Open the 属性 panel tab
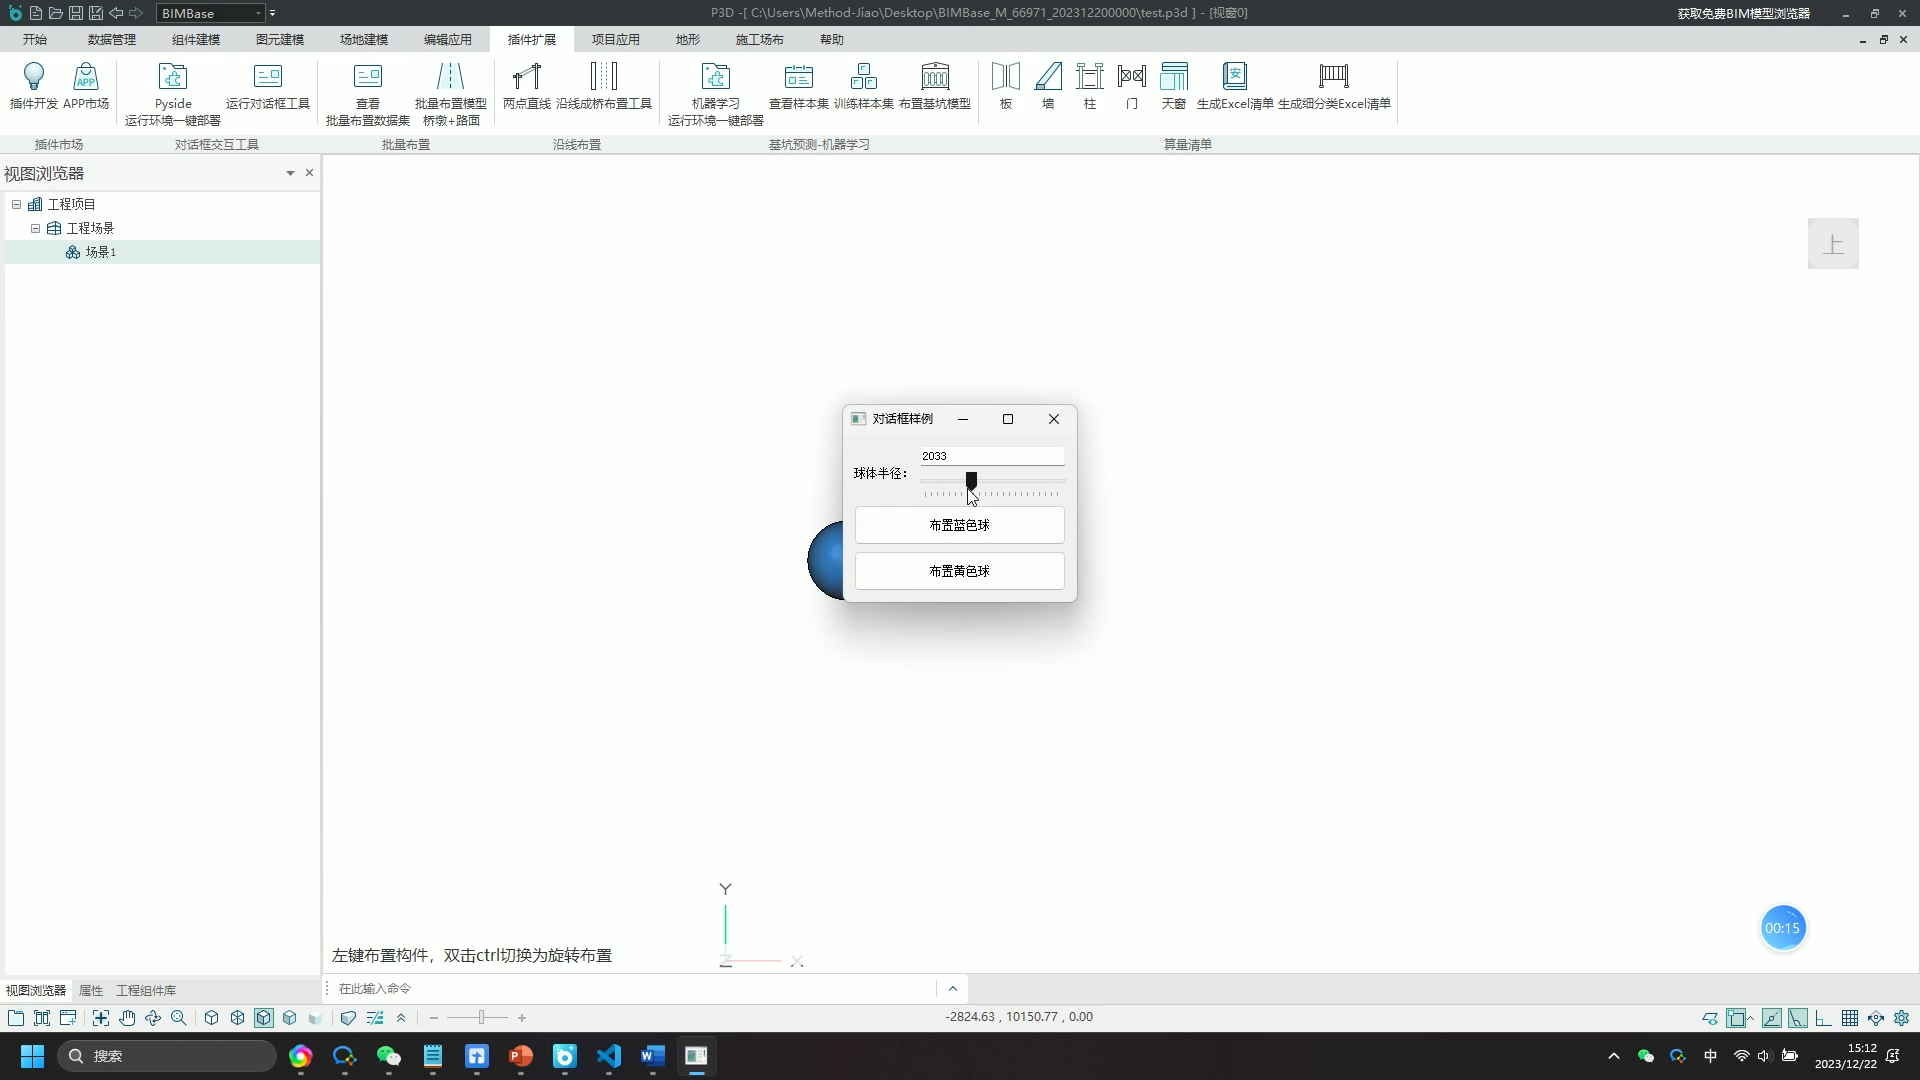This screenshot has height=1080, width=1920. [x=91, y=990]
